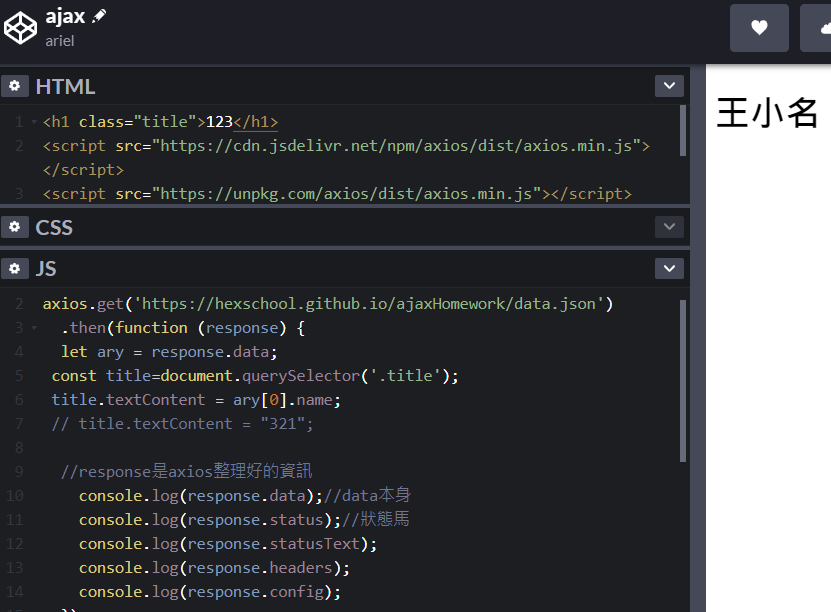Viewport: 831px width, 612px height.
Task: Click console.log(response.statusText) line
Action: pyautogui.click(x=228, y=544)
